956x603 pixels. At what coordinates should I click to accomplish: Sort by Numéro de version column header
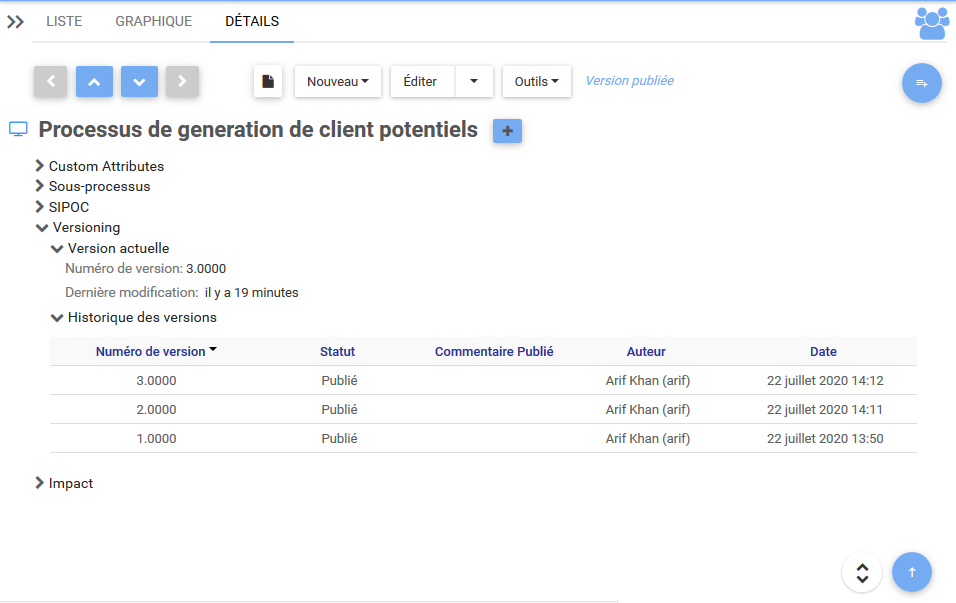pyautogui.click(x=151, y=352)
